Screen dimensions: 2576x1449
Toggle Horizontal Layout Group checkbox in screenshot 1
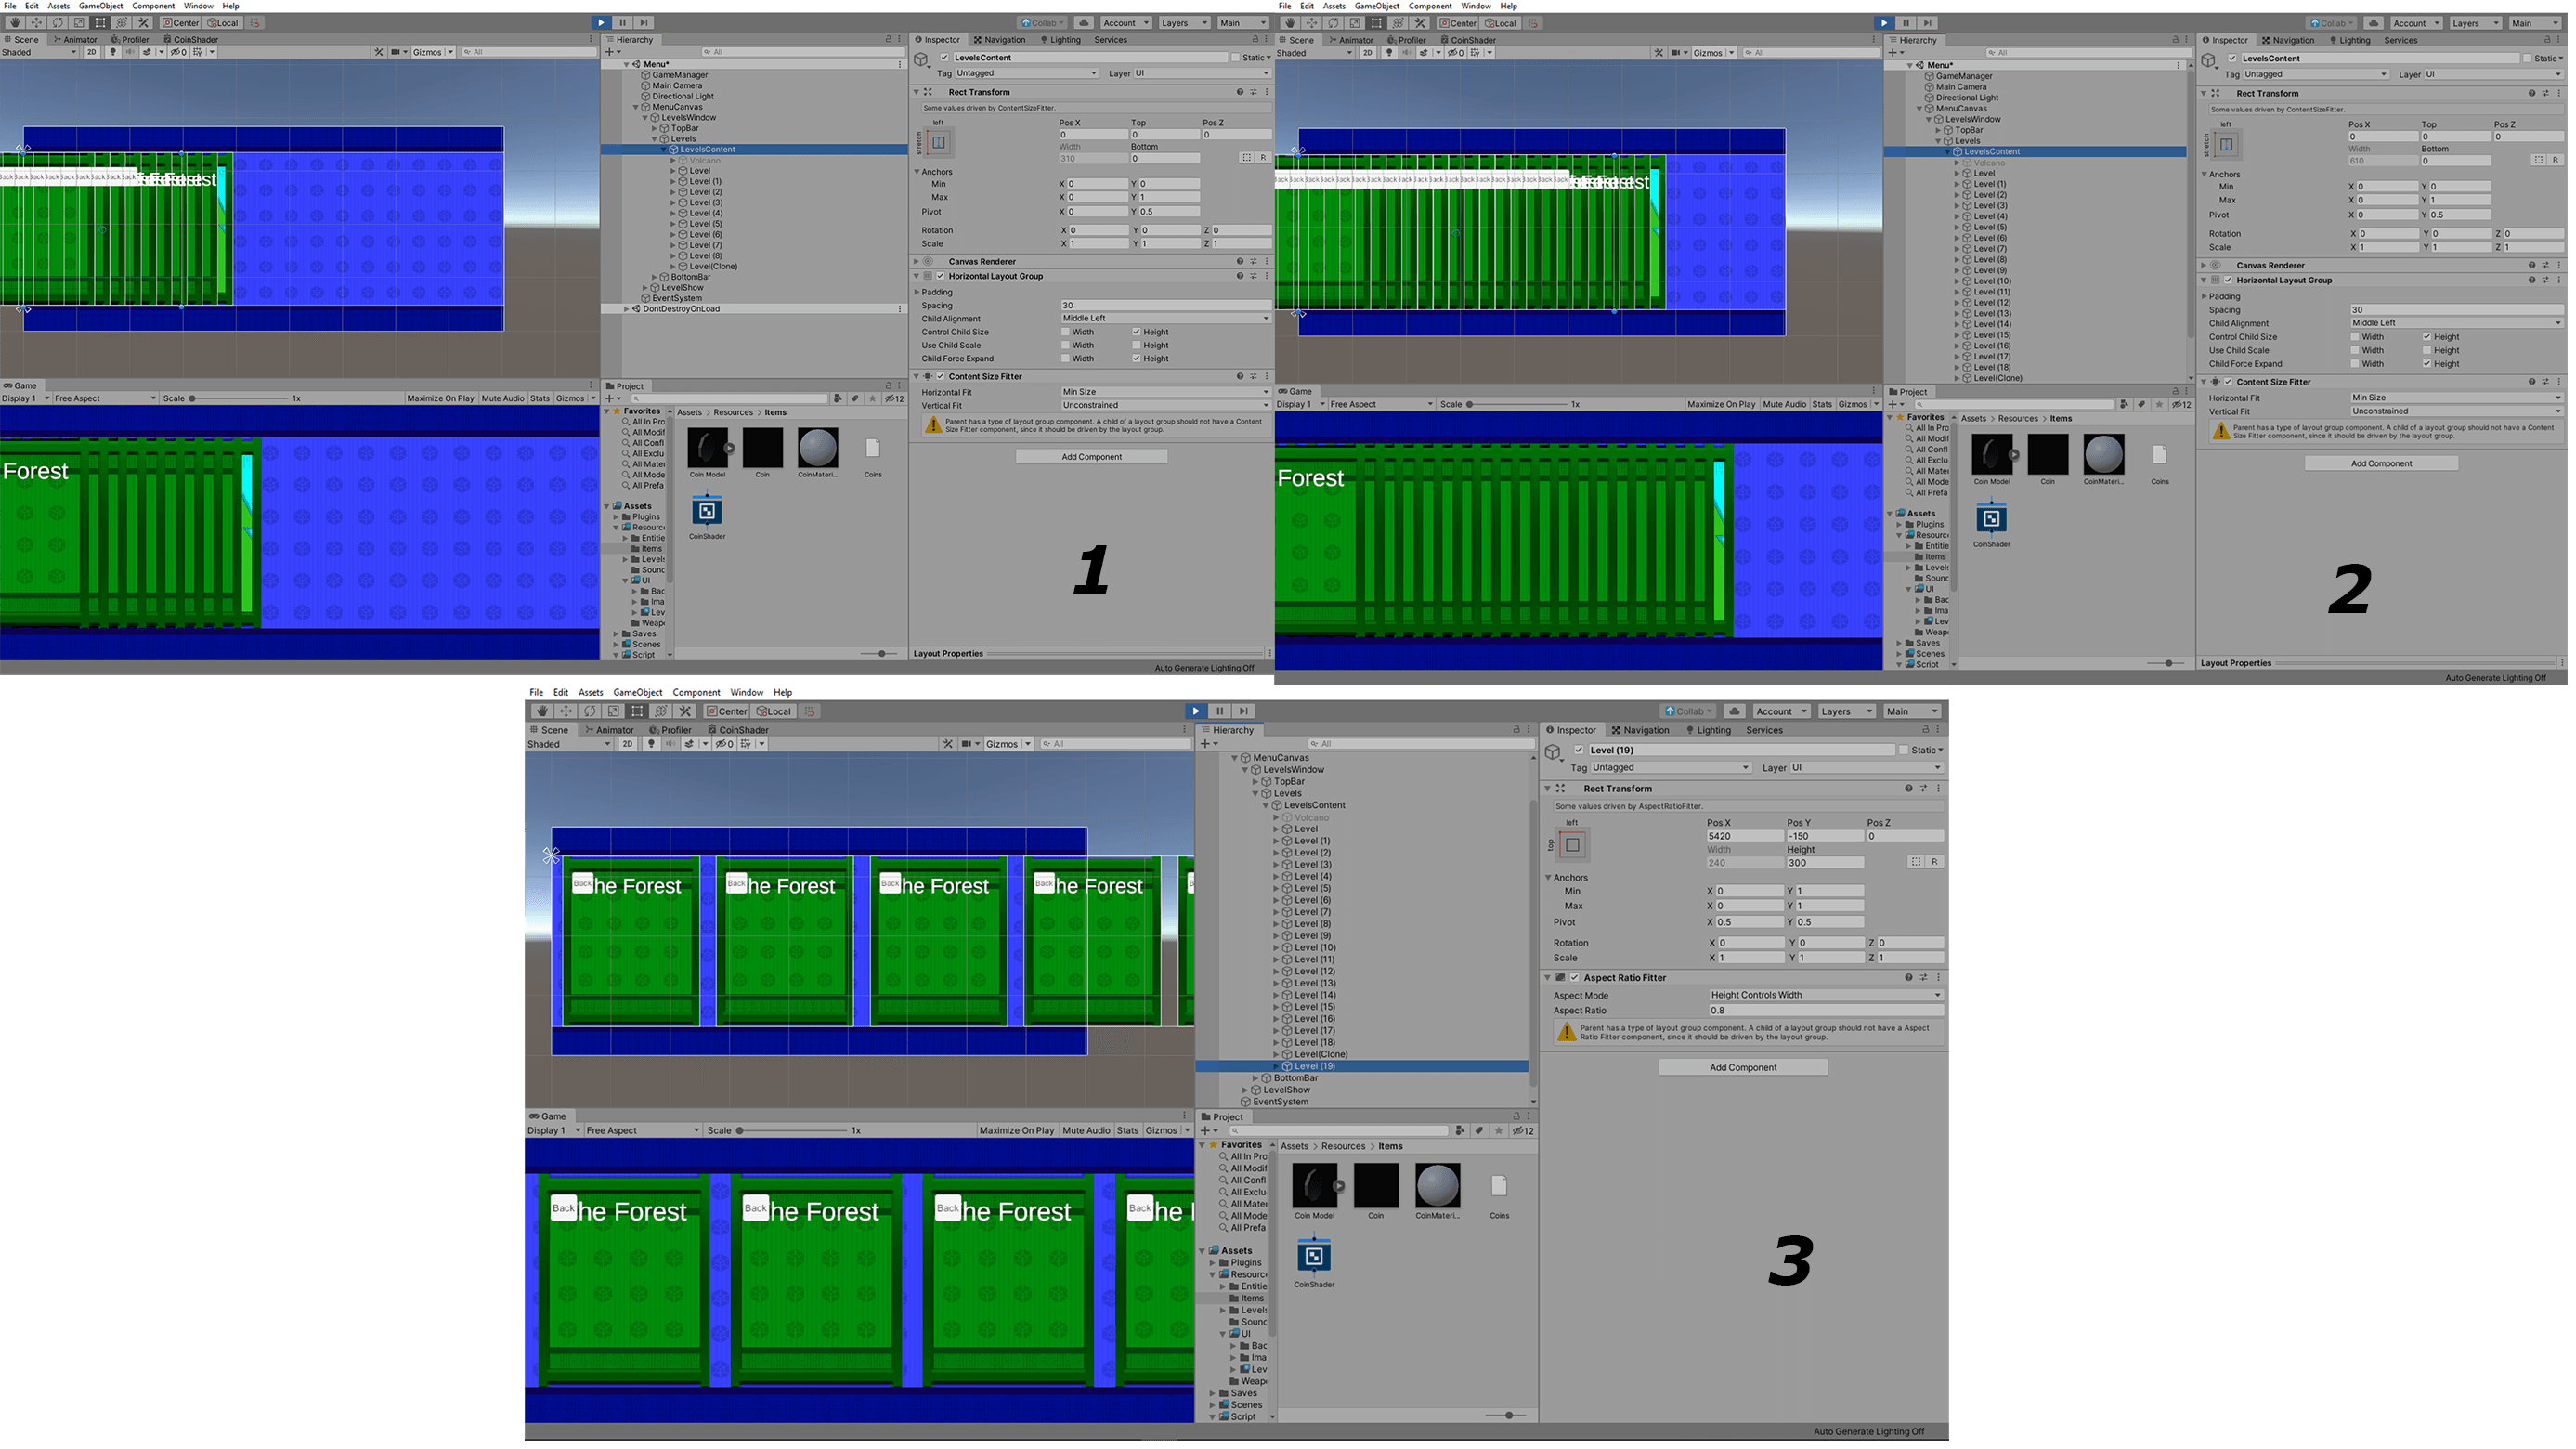point(940,276)
